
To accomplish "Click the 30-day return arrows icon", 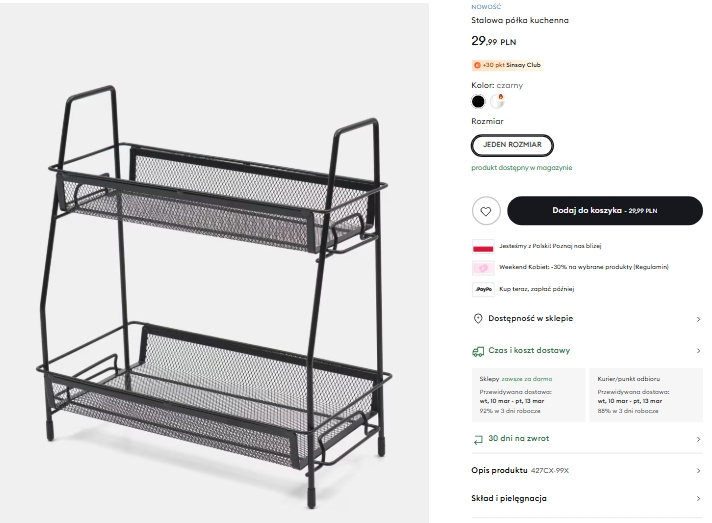I will [x=478, y=438].
